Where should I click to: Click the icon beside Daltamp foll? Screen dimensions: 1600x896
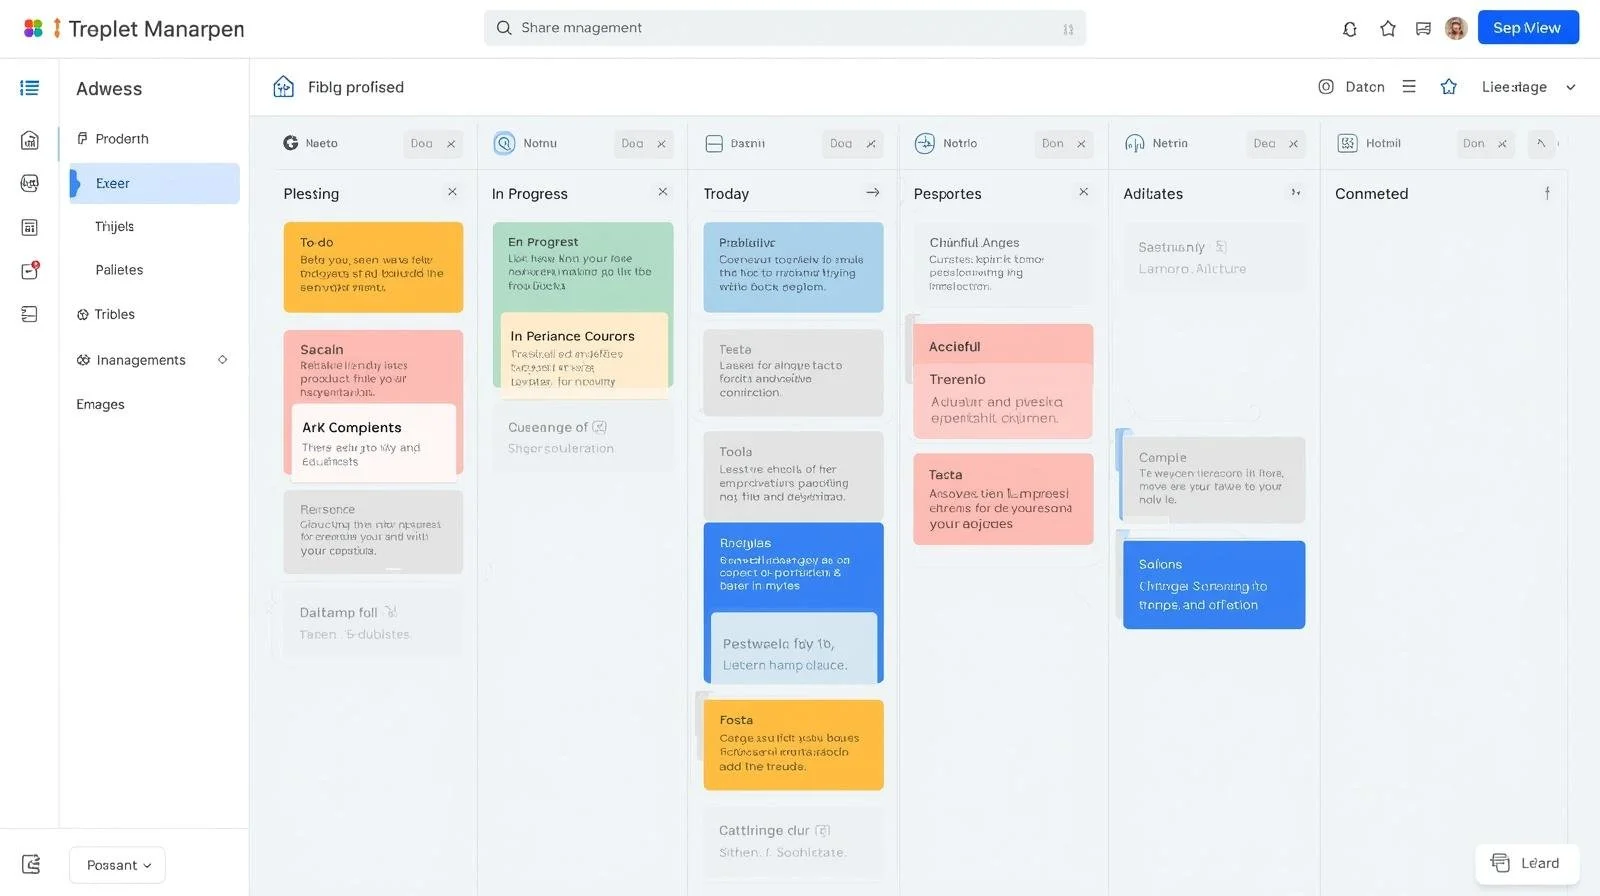(391, 612)
